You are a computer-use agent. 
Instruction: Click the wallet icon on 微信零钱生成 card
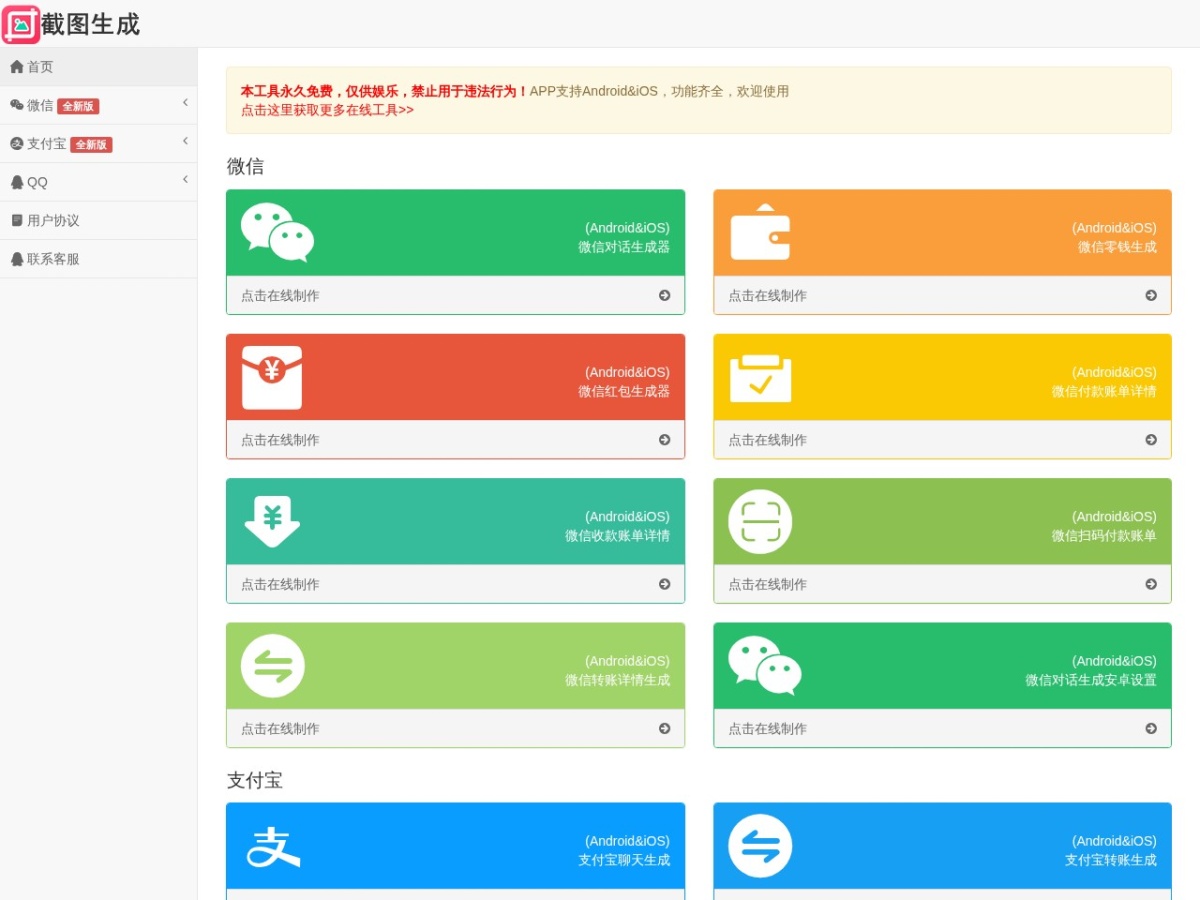pos(760,232)
